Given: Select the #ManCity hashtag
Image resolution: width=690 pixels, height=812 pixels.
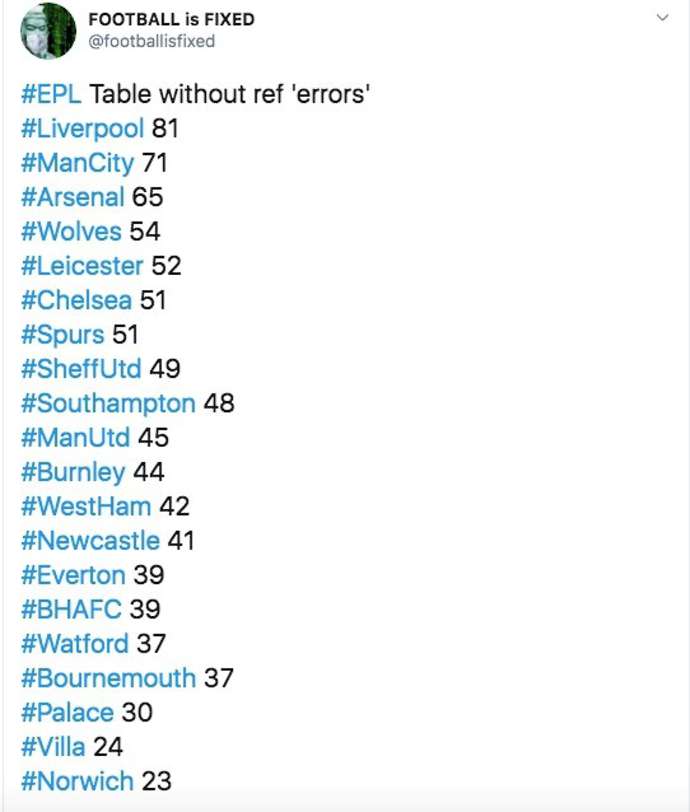Looking at the screenshot, I should (x=78, y=164).
